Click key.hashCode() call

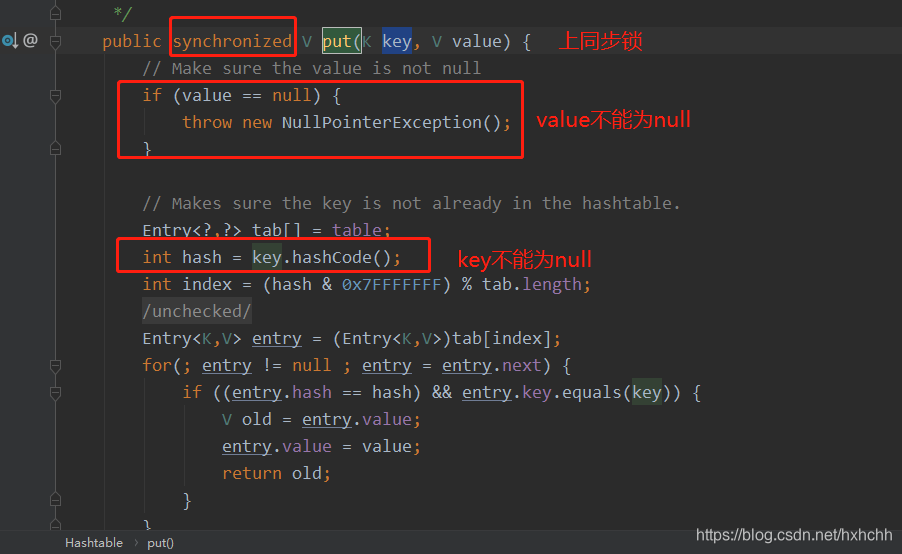[x=322, y=257]
